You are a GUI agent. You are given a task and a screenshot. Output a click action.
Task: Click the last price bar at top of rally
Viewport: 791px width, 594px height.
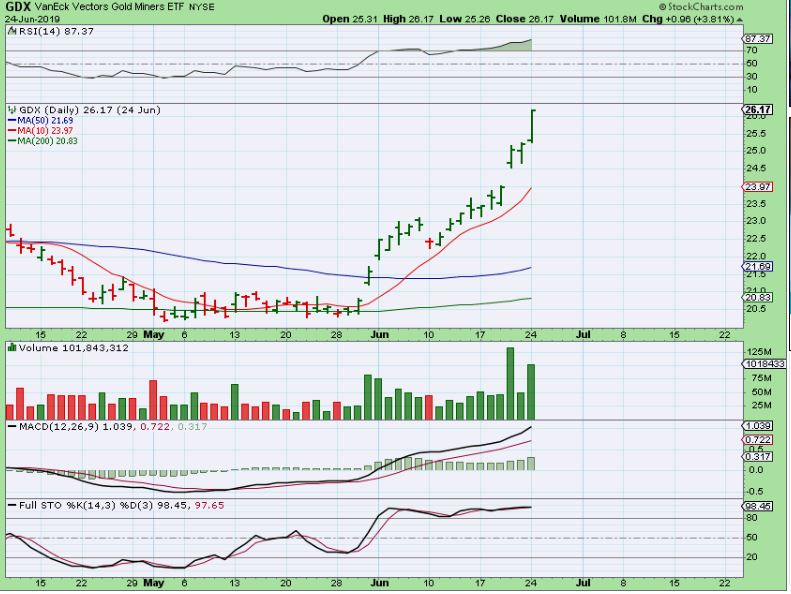coord(532,126)
